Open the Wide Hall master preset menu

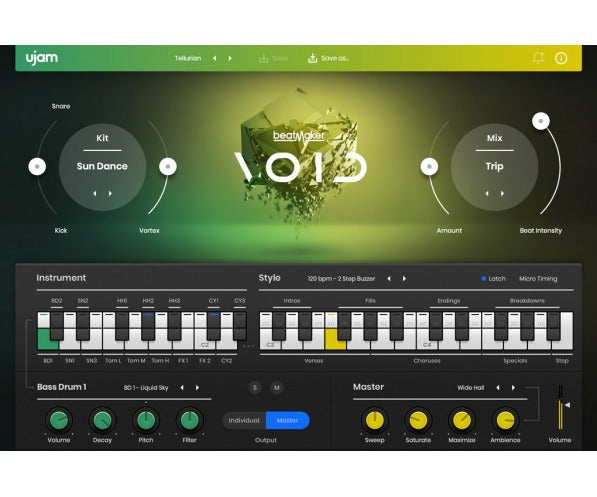[471, 388]
